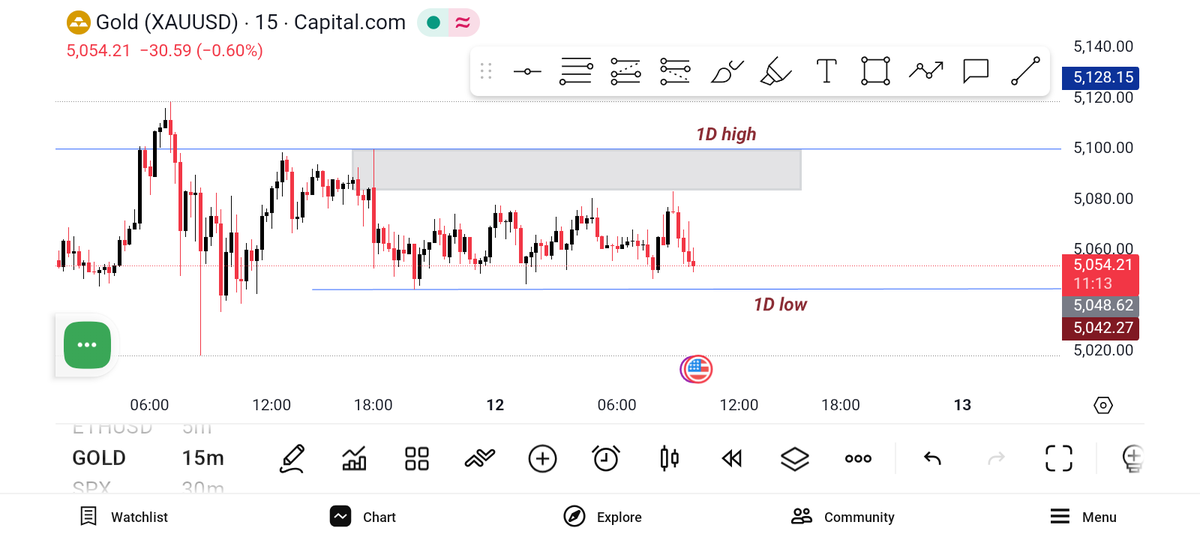
Task: Click the 5,100.00 price scale value
Action: [1103, 148]
